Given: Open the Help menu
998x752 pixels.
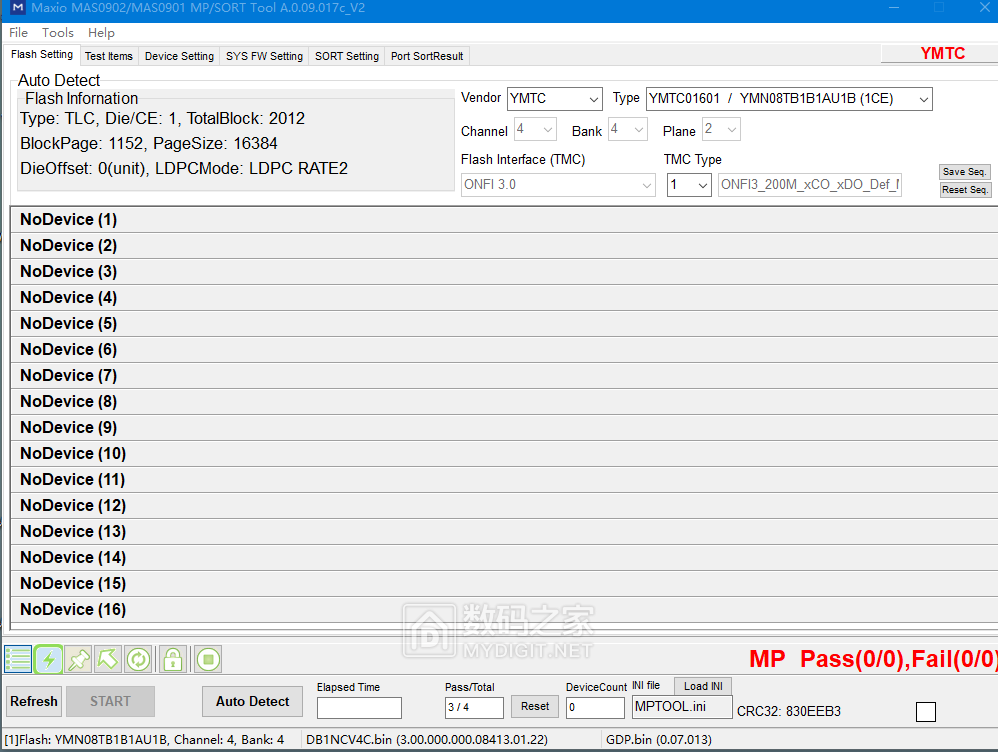Looking at the screenshot, I should 101,32.
